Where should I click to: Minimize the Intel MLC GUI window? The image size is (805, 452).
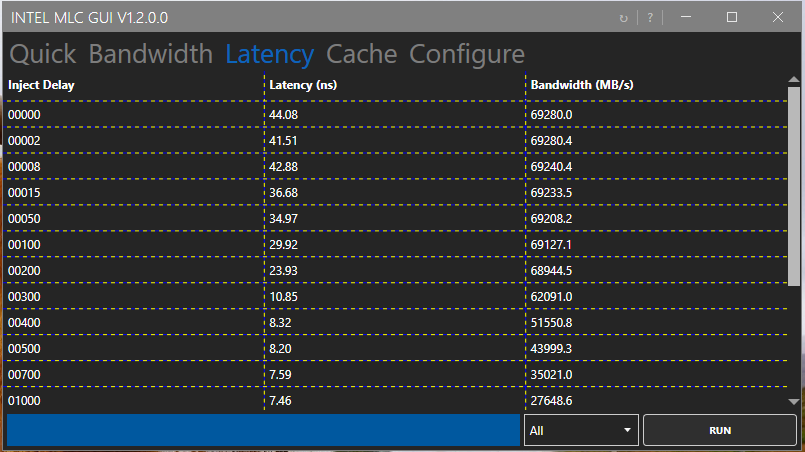685,17
